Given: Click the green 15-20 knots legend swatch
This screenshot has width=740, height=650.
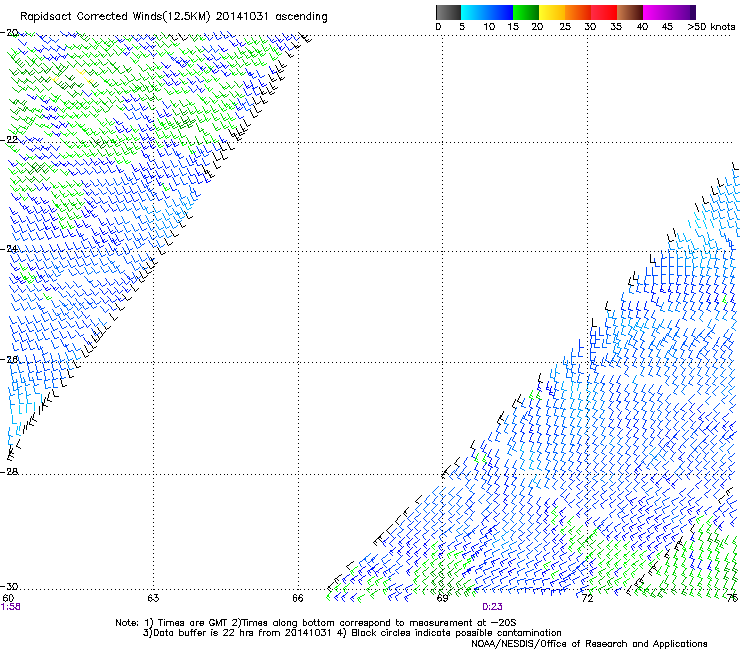Looking at the screenshot, I should (x=526, y=12).
